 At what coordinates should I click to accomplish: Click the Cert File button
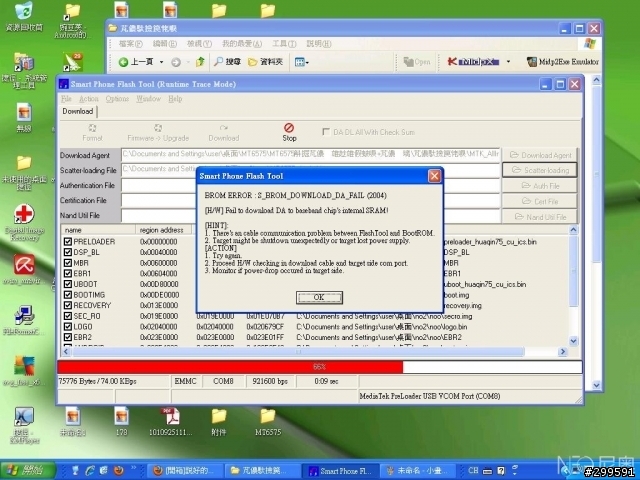coord(540,201)
